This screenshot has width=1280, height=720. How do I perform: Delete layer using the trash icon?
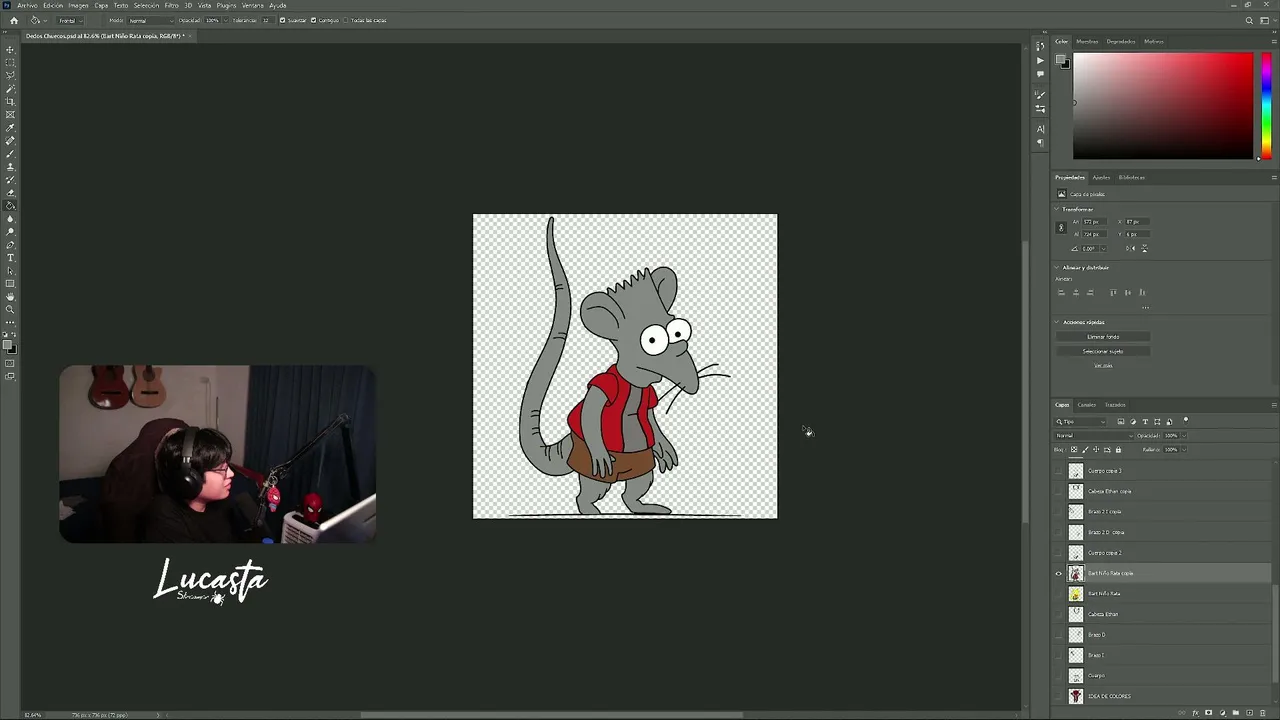click(x=1261, y=713)
